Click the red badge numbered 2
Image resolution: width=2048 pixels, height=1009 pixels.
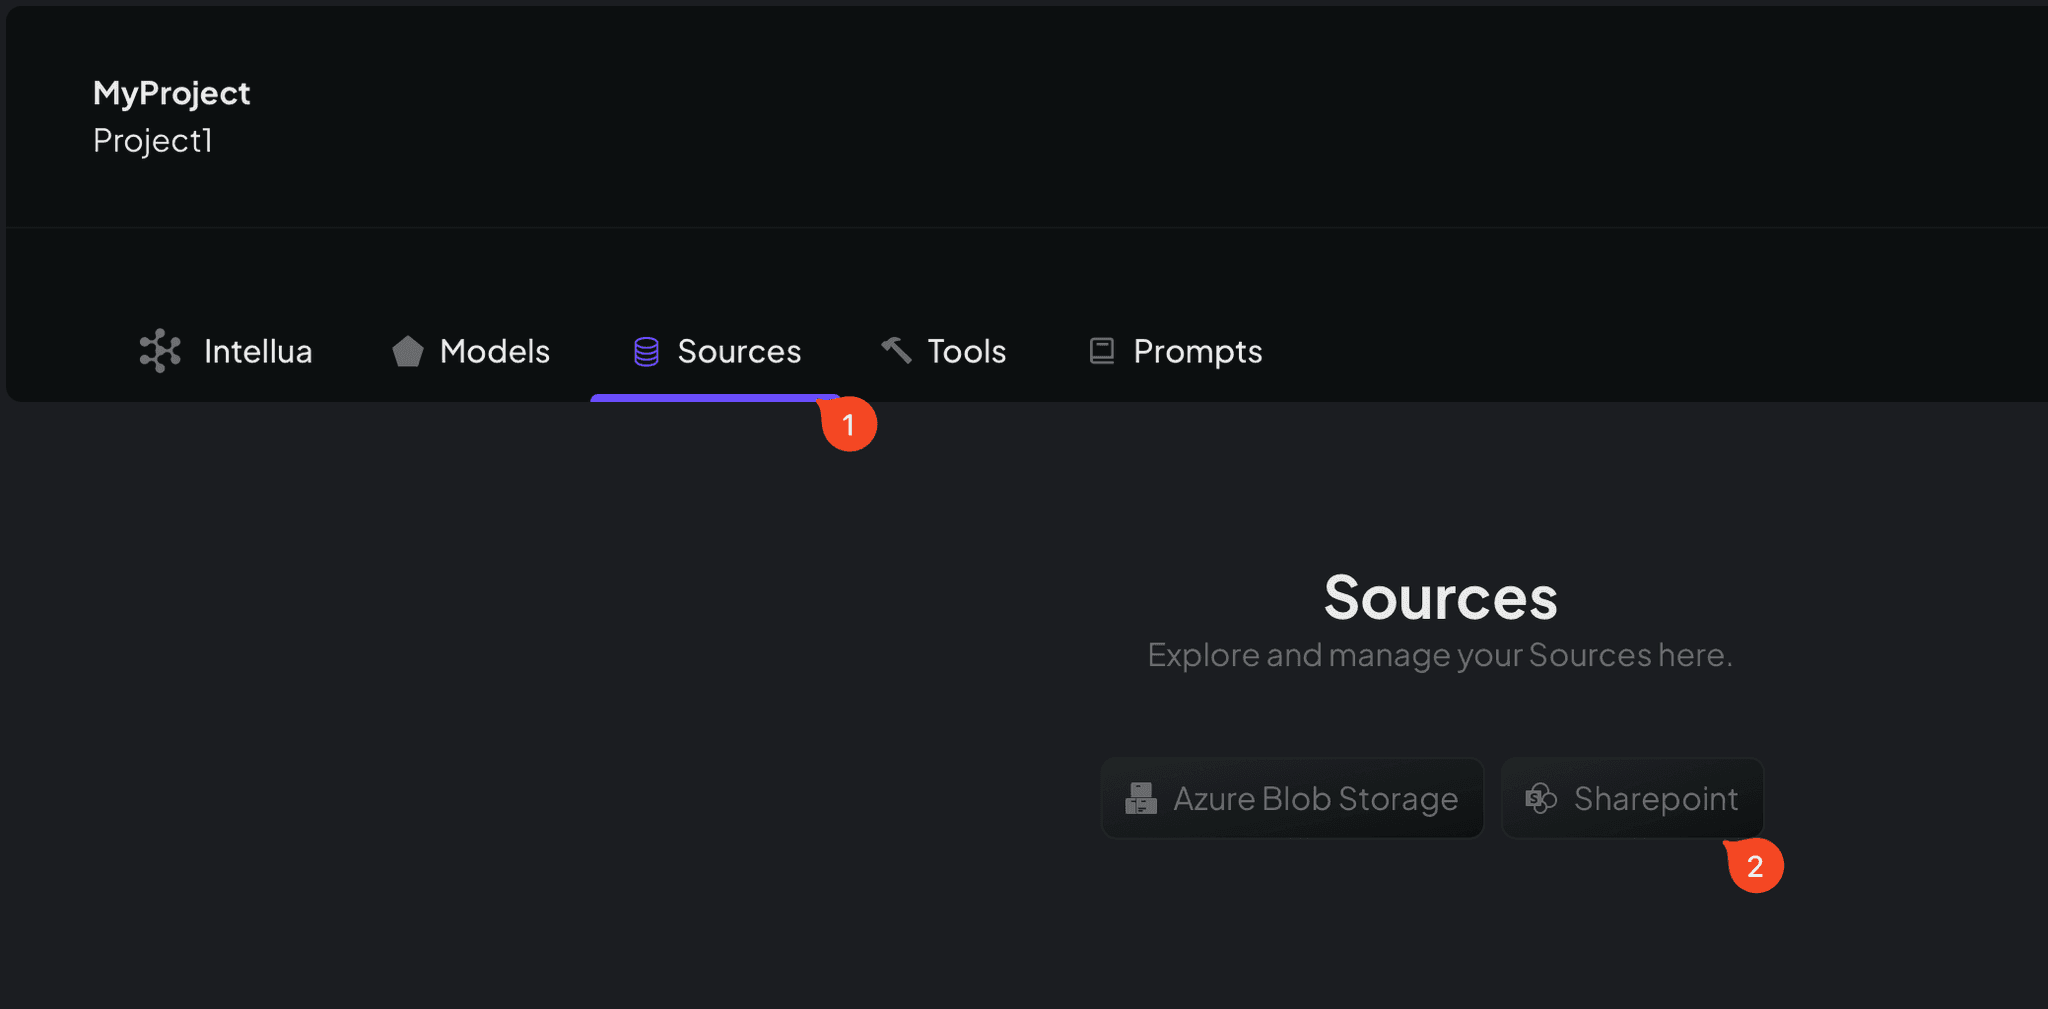[1755, 866]
